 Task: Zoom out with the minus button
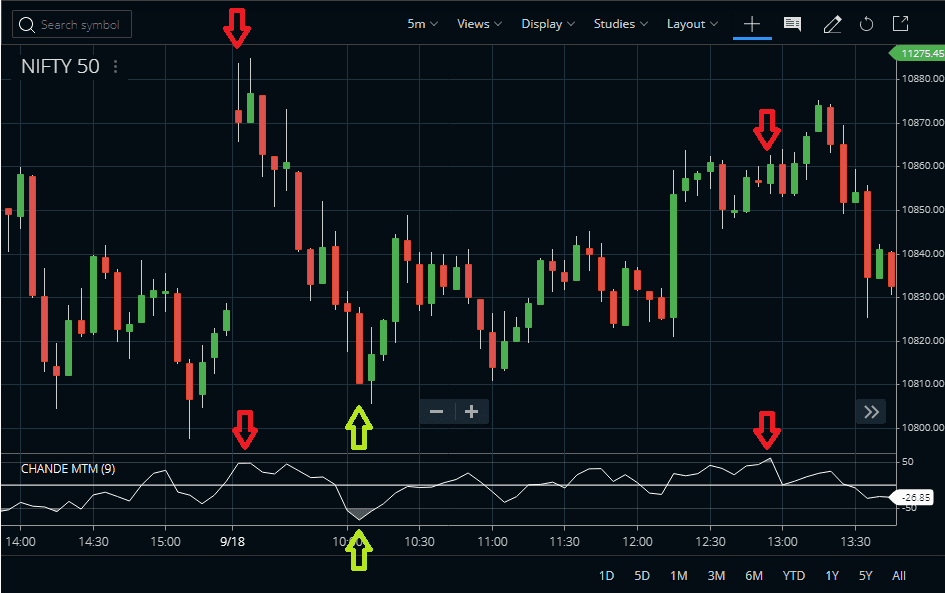click(x=436, y=412)
